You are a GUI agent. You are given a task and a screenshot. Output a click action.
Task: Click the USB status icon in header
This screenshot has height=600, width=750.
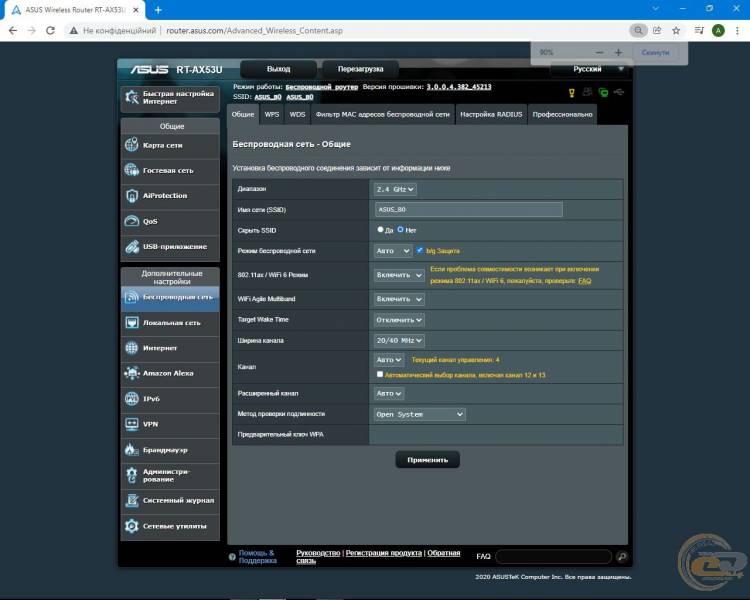tap(619, 92)
